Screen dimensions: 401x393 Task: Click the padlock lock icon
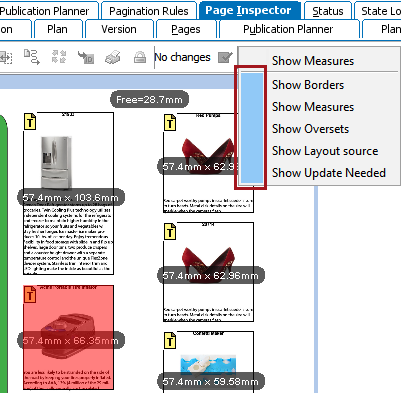coord(140,57)
